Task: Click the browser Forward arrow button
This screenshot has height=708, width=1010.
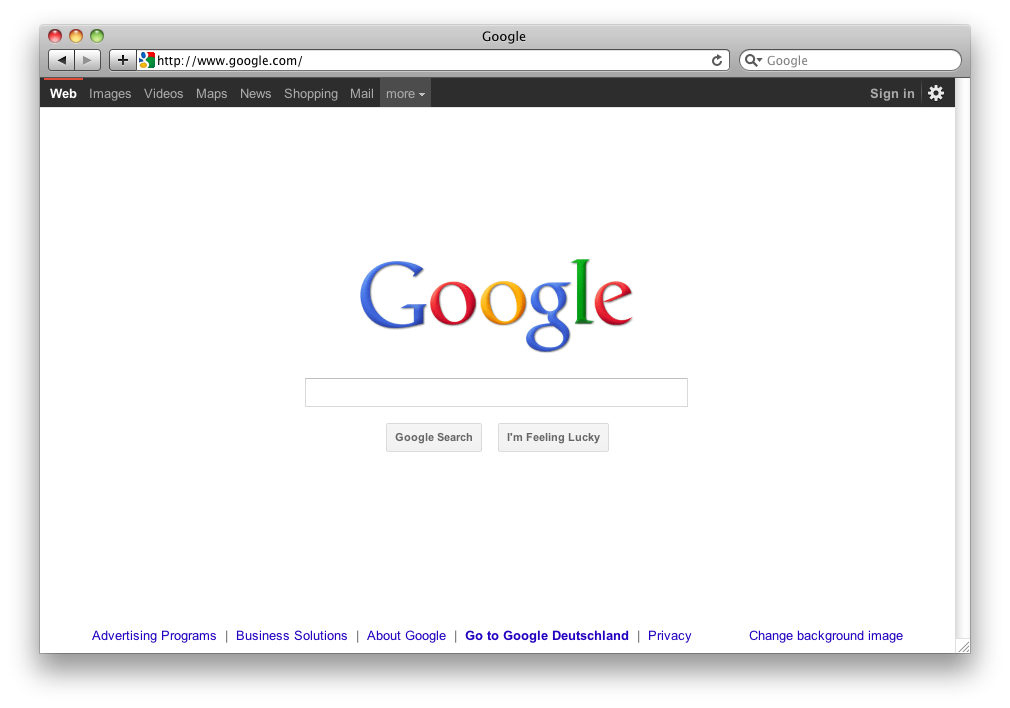Action: pos(88,60)
